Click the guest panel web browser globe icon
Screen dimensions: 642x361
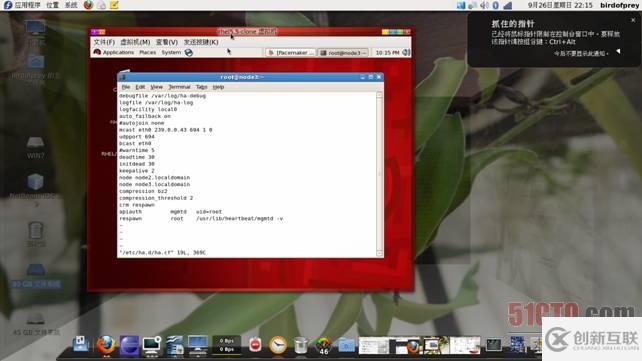(189, 52)
